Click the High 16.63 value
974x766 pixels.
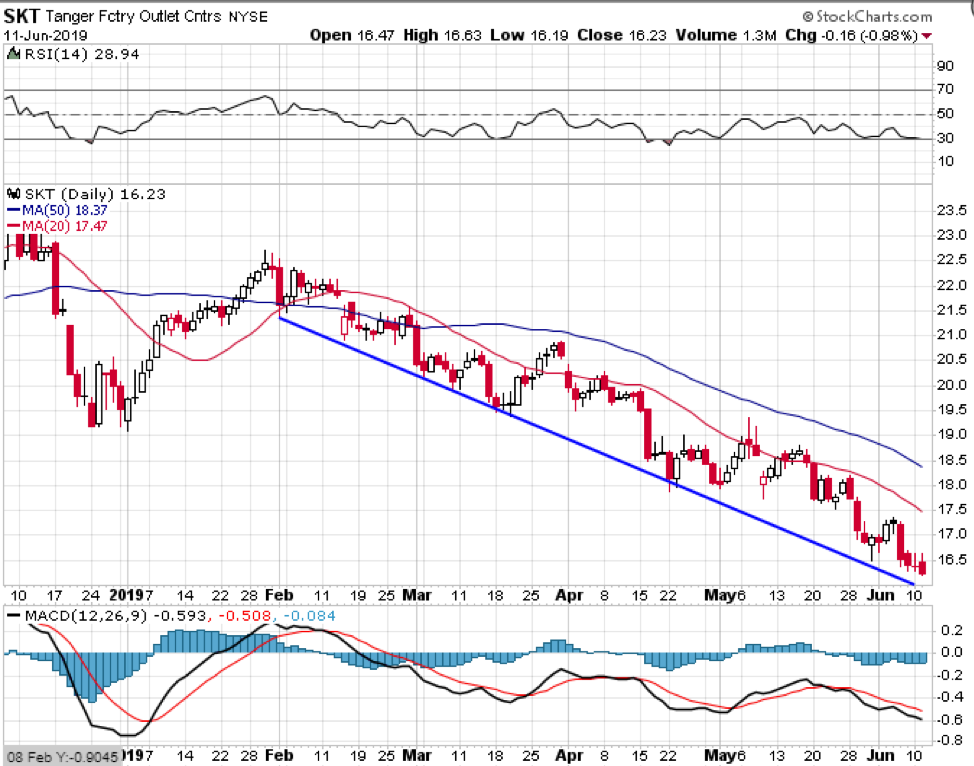coord(442,35)
